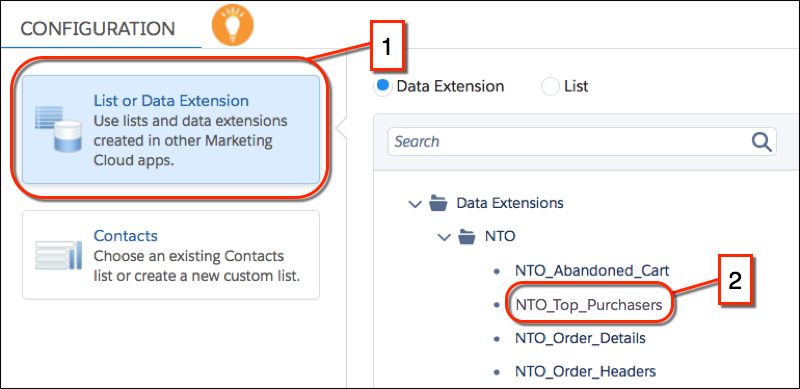Select NTO_Order_Headers data extension
The width and height of the screenshot is (800, 389).
pyautogui.click(x=585, y=371)
